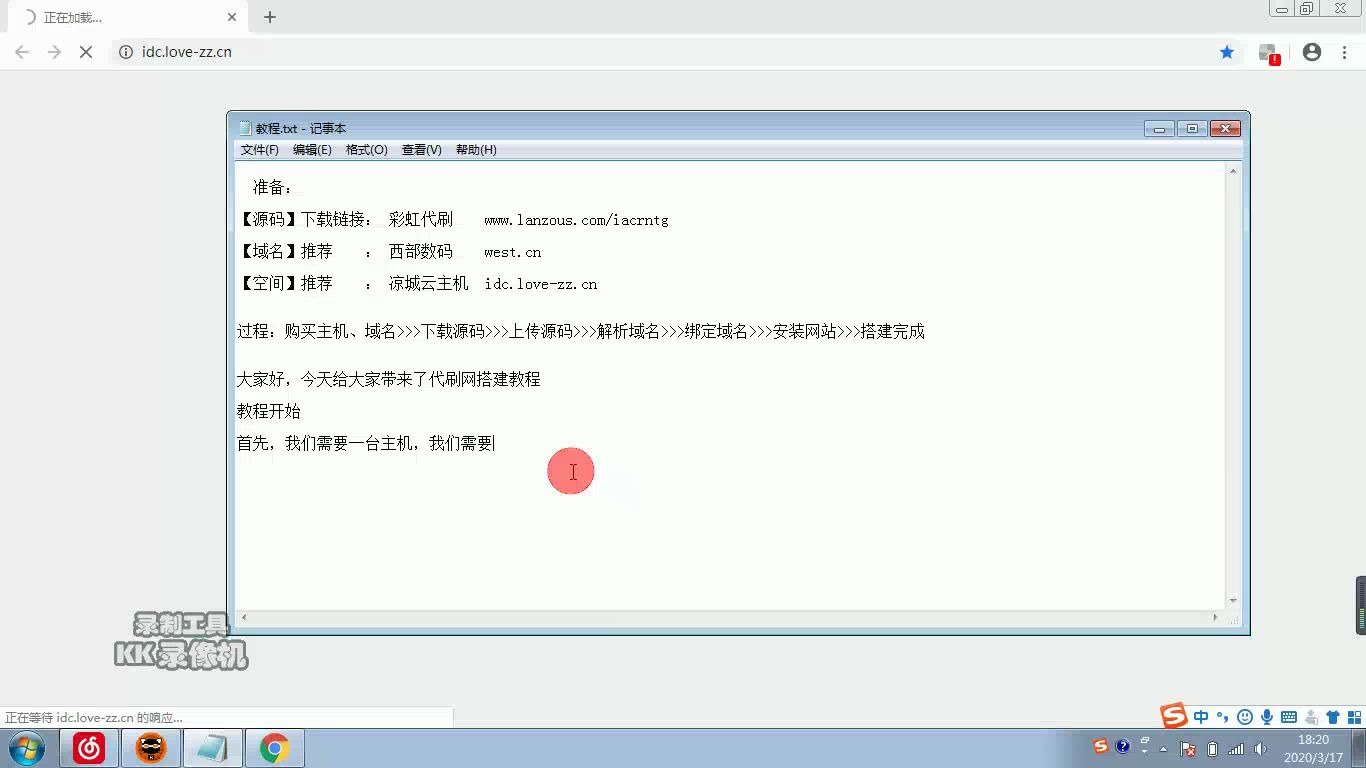Open a new Chrome tab

click(x=270, y=17)
